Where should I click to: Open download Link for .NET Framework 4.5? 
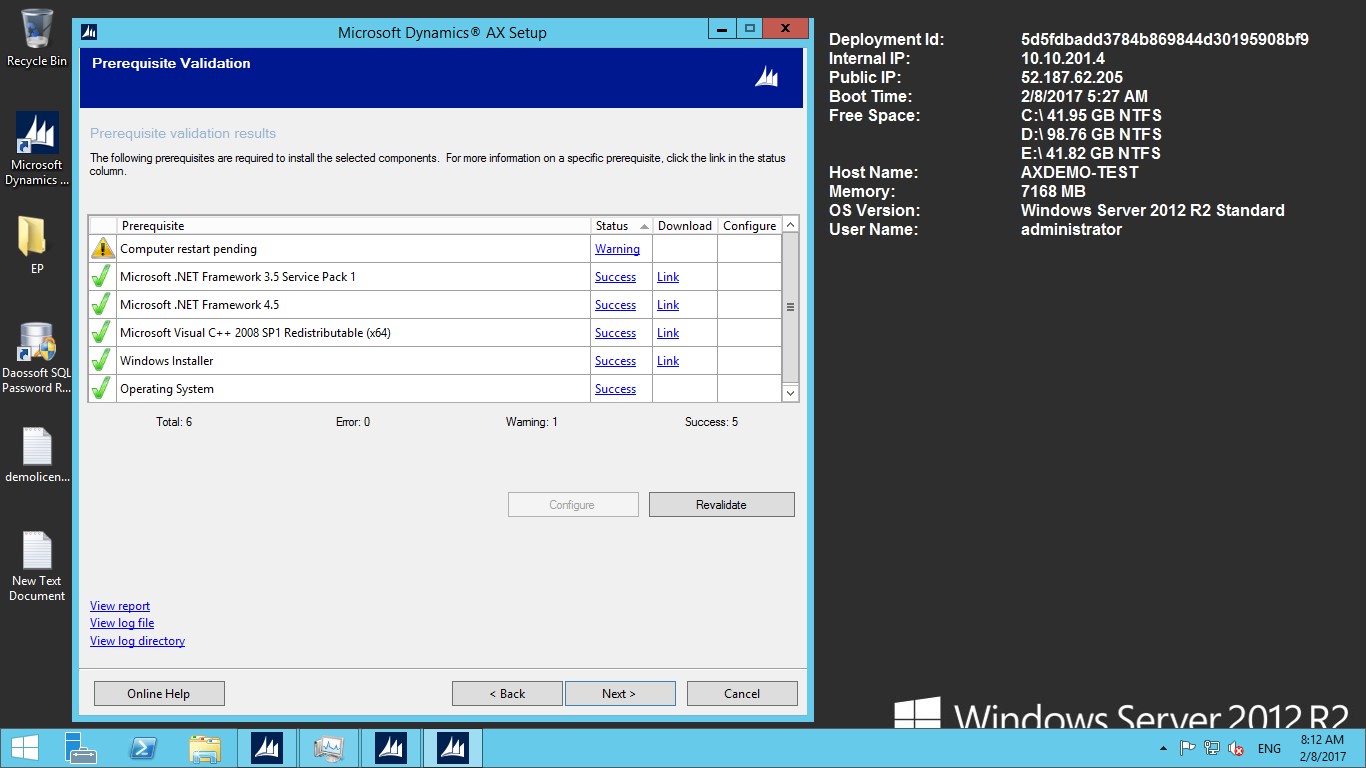[x=668, y=305]
